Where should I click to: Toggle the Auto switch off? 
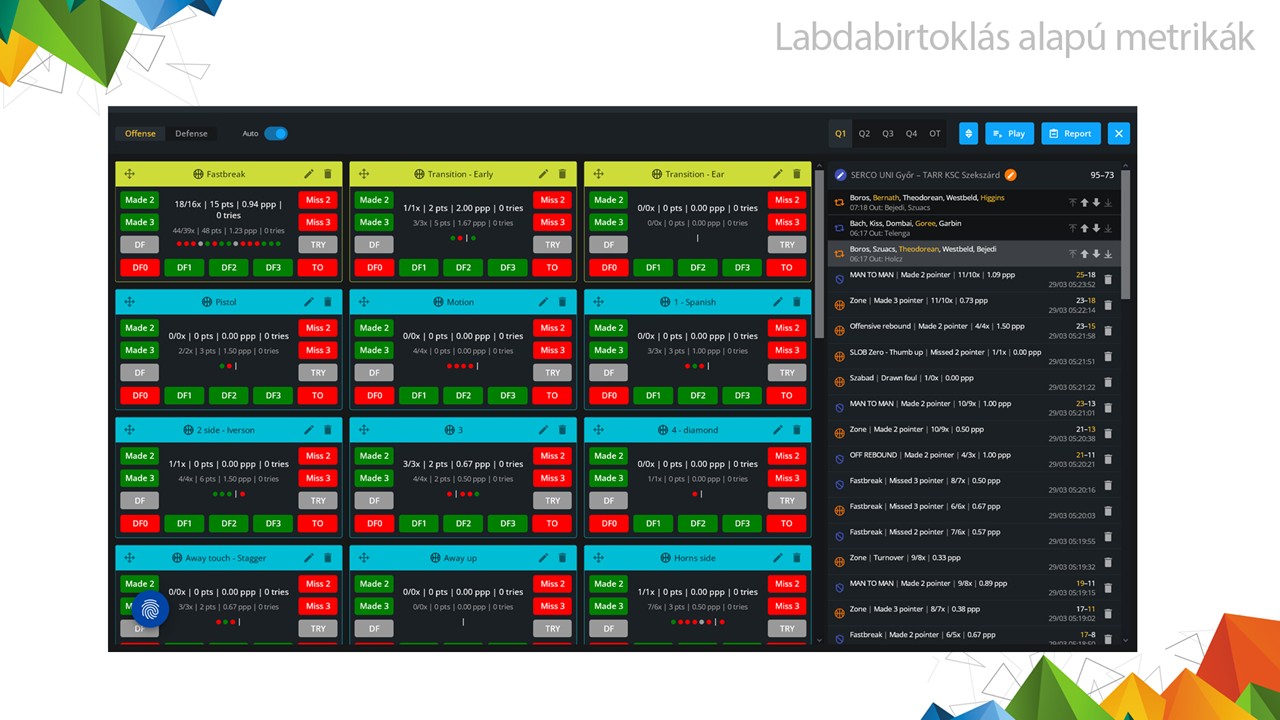point(276,133)
